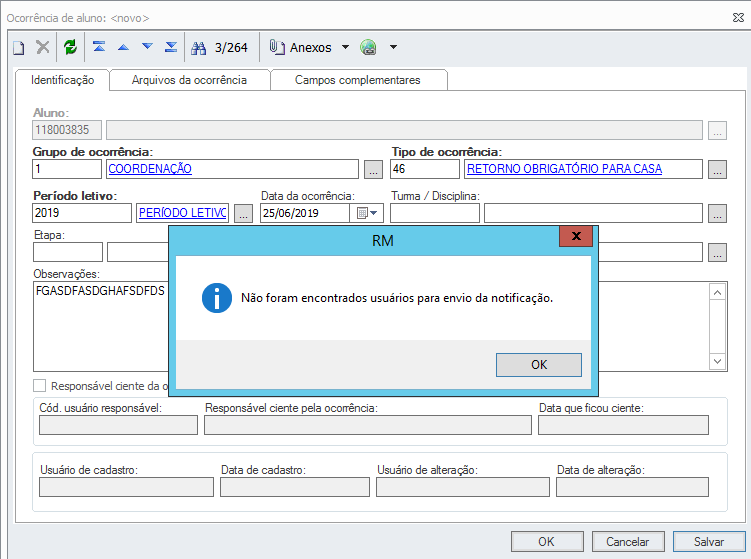Click Data de cadastro field

(295, 487)
